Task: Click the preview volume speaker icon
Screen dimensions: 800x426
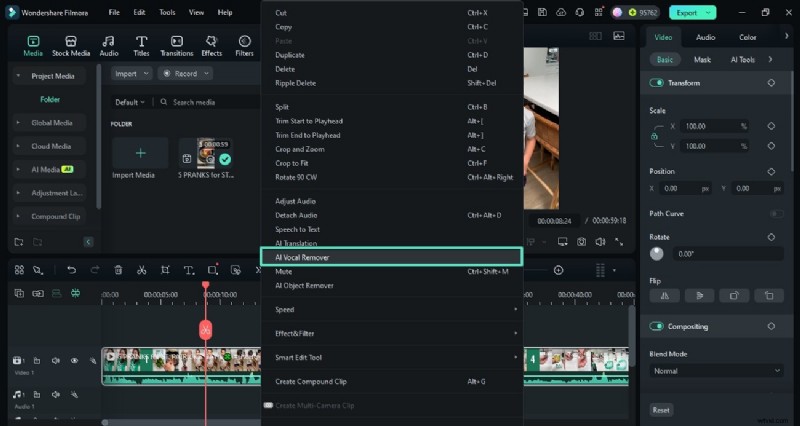Action: coord(600,242)
